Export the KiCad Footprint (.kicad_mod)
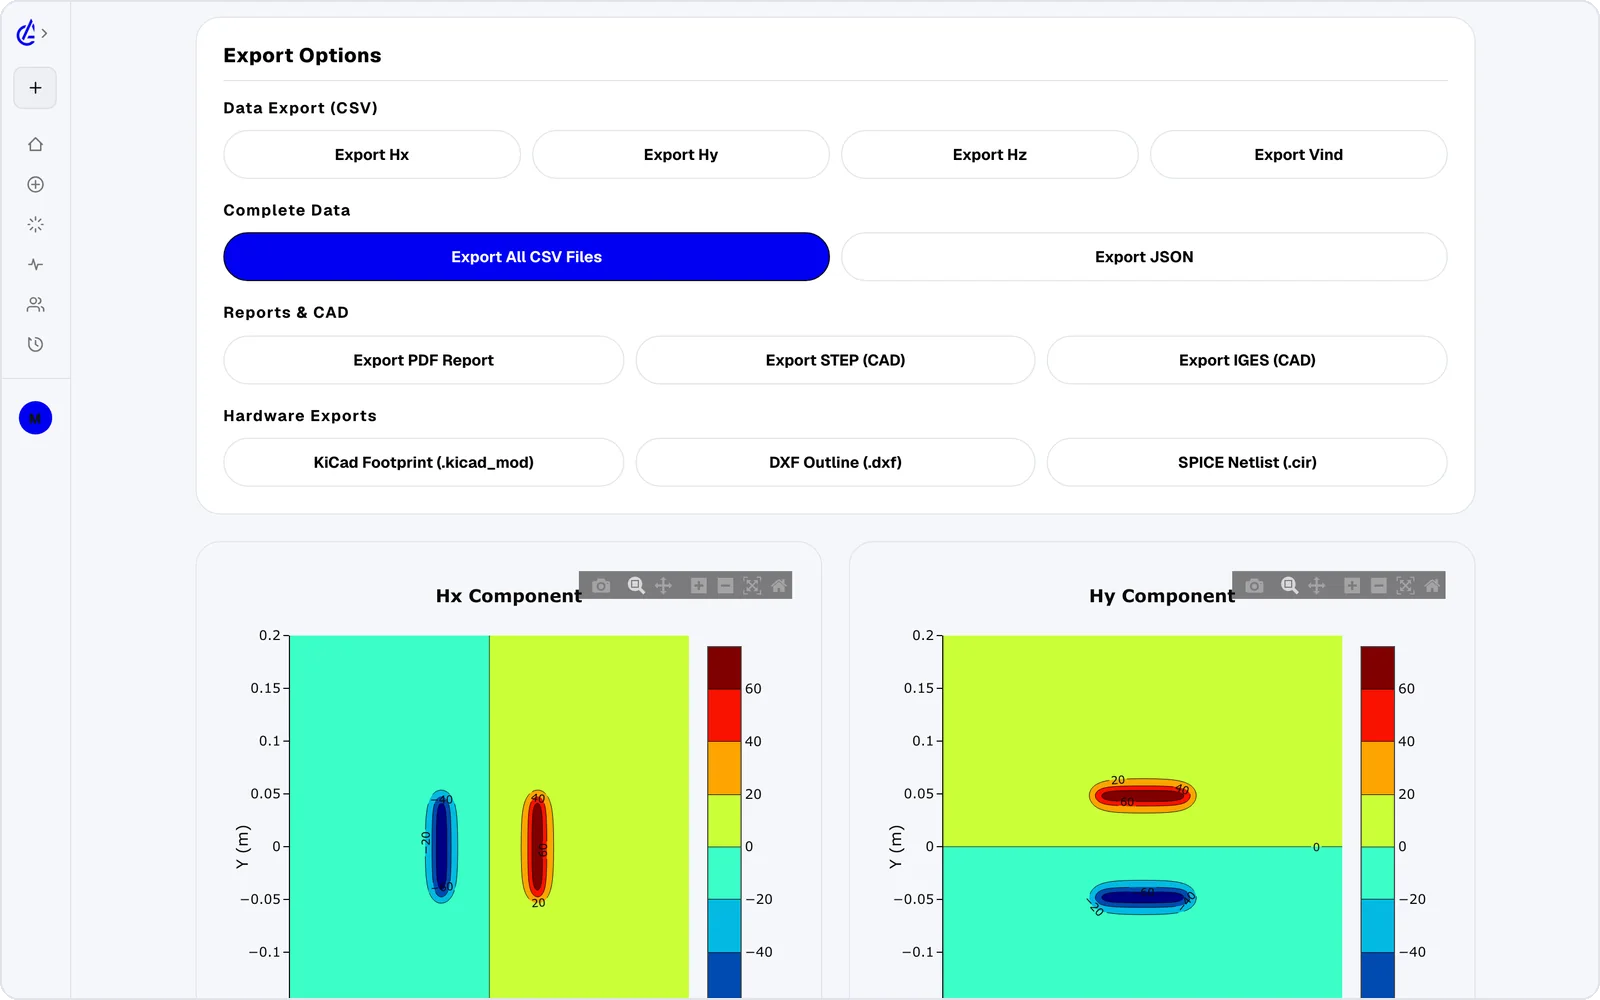This screenshot has height=1000, width=1600. pyautogui.click(x=424, y=462)
